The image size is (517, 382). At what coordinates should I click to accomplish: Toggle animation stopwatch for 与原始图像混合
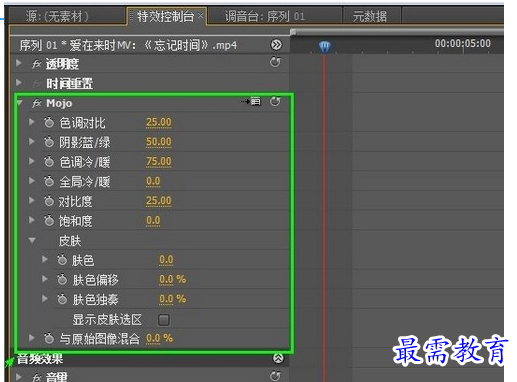[x=49, y=338]
